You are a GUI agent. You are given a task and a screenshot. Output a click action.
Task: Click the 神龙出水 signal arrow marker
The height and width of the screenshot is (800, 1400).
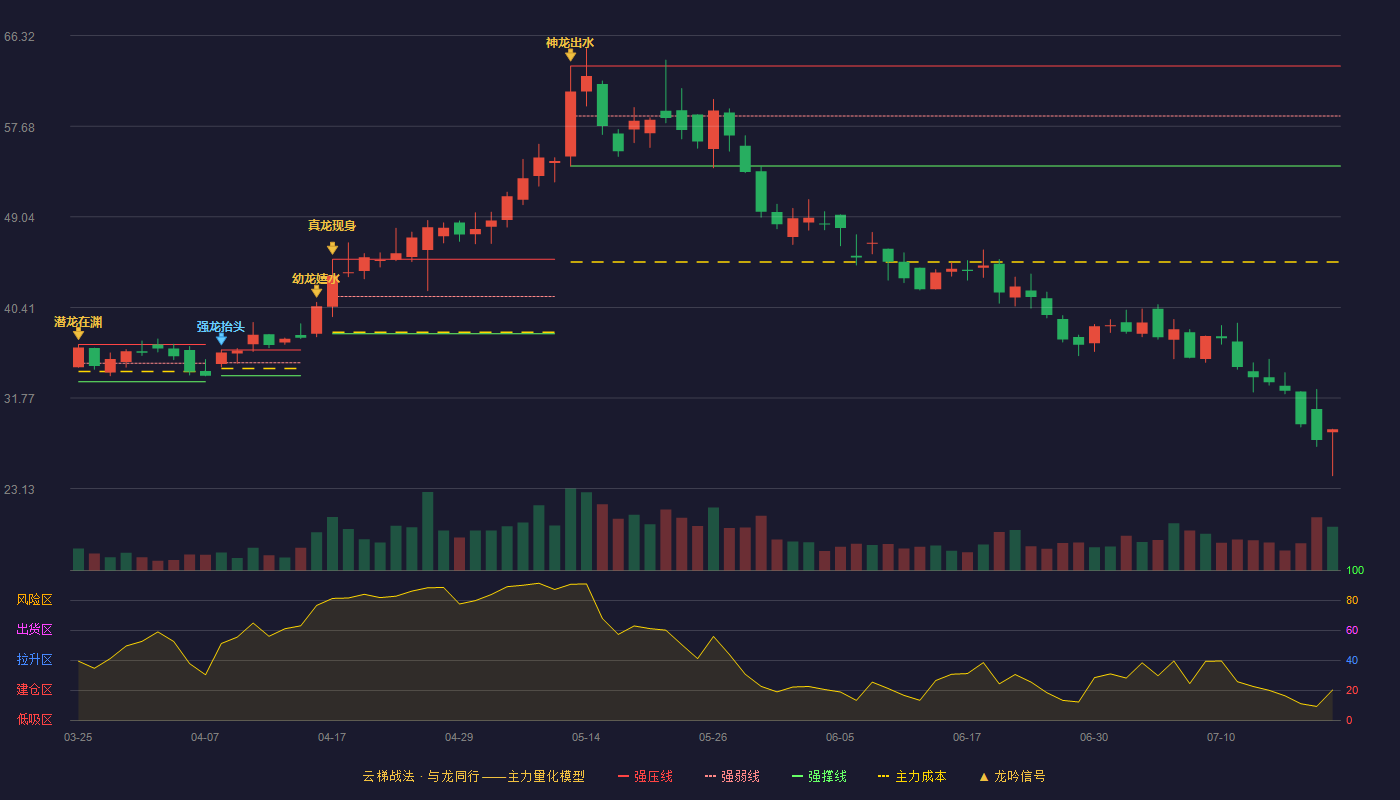coord(570,55)
